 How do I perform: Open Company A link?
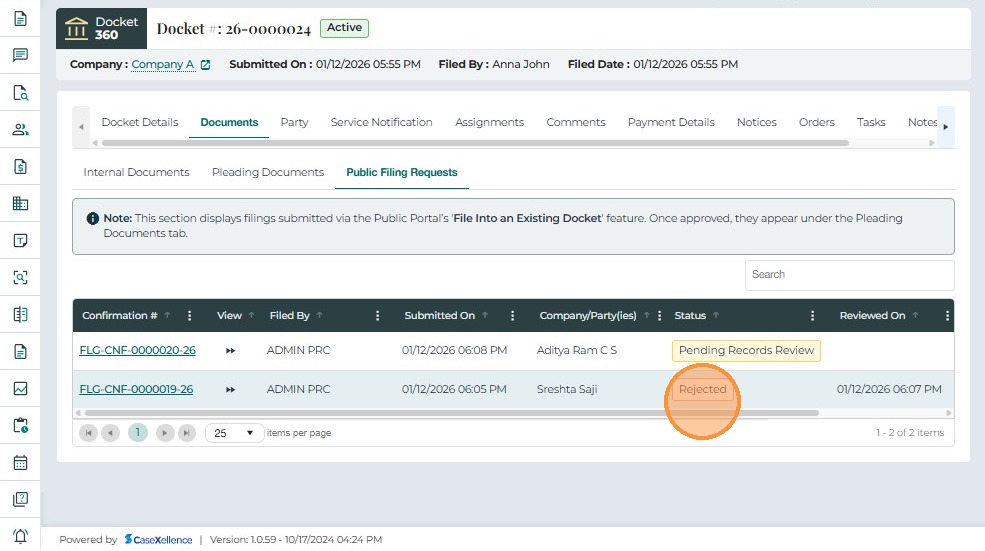(x=163, y=64)
